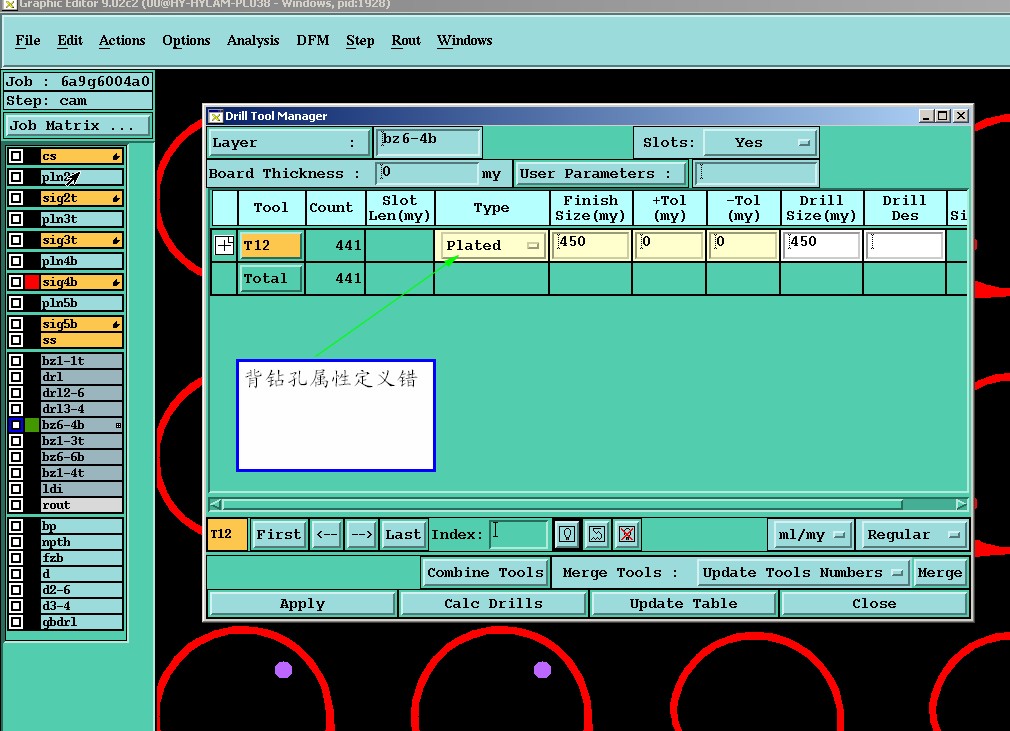Open the File menu
The image size is (1010, 731).
28,41
